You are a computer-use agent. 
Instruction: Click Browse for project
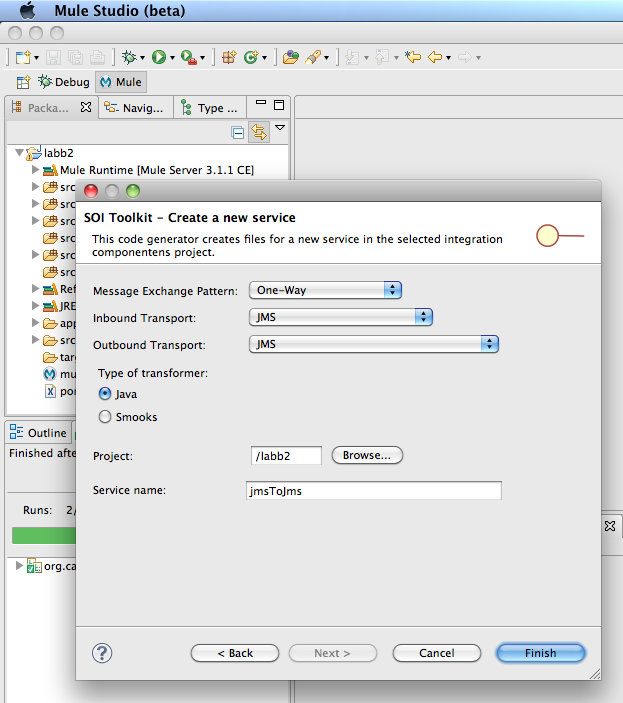(367, 455)
